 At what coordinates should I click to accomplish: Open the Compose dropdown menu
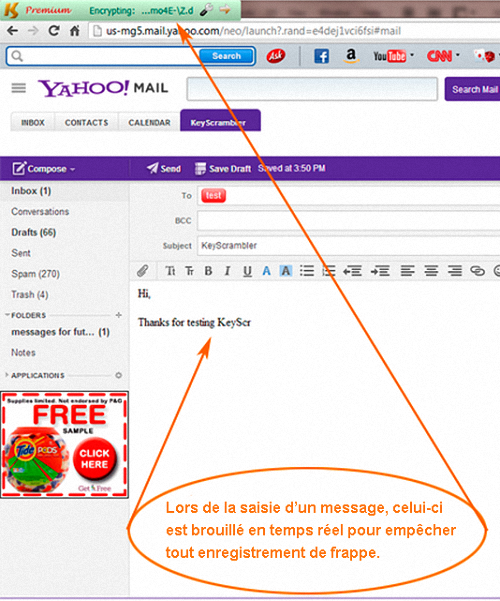click(72, 169)
